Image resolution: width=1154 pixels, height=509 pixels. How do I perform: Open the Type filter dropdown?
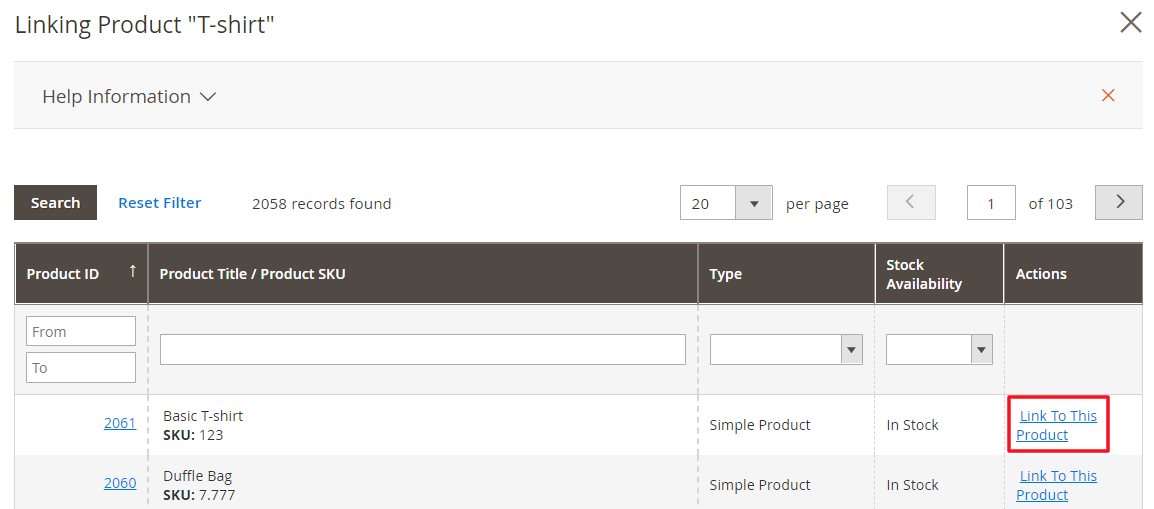click(785, 349)
